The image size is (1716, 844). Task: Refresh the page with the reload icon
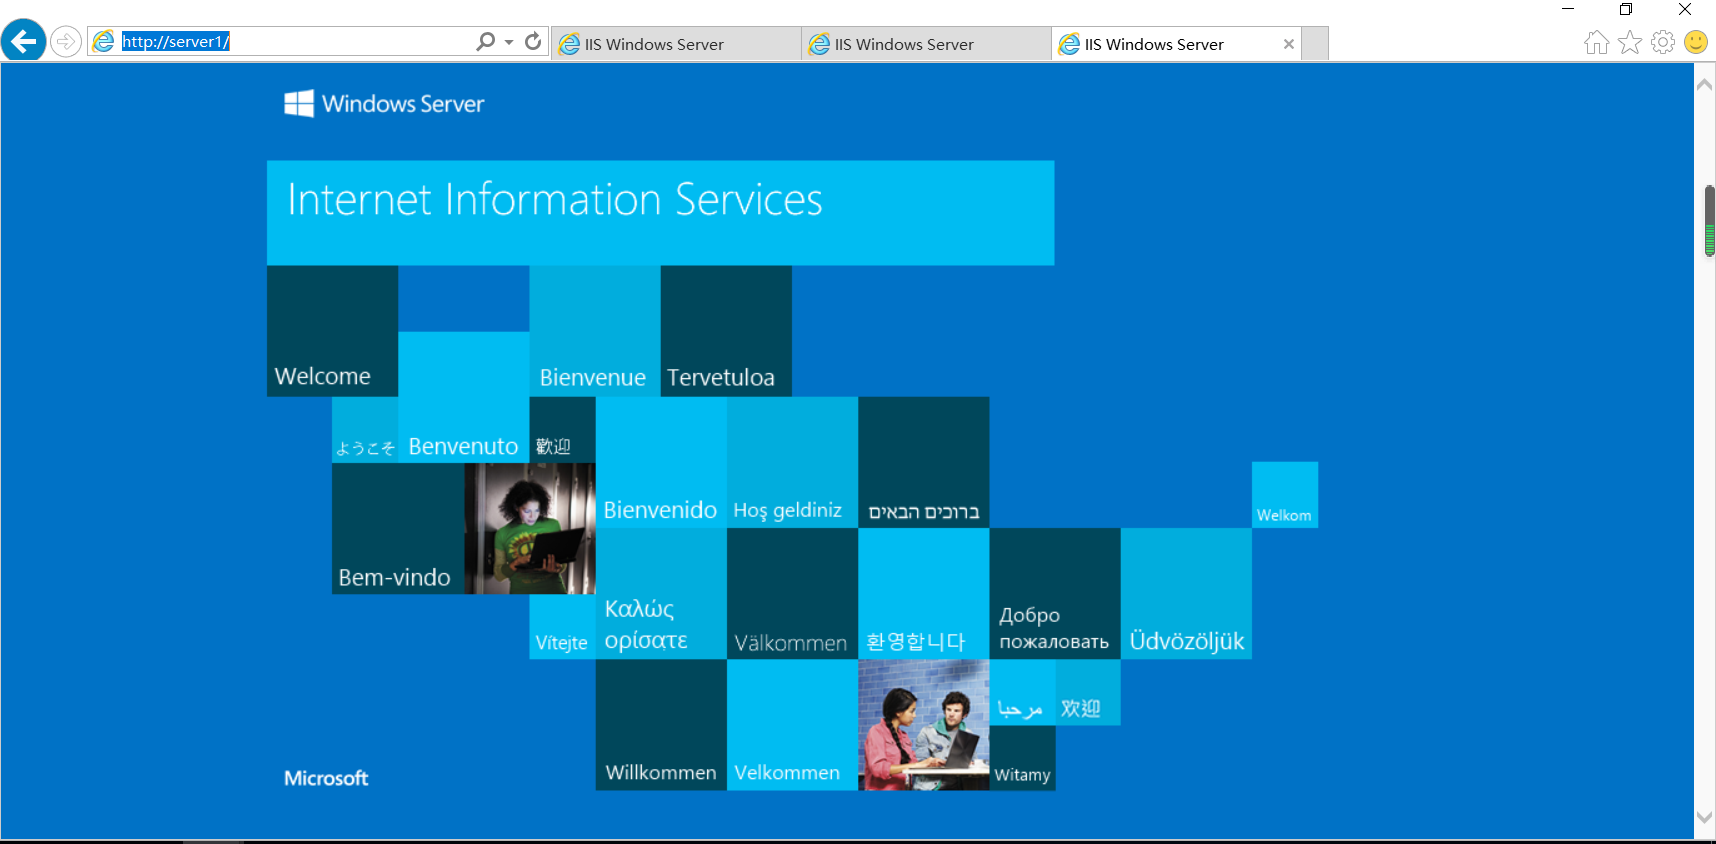tap(533, 41)
